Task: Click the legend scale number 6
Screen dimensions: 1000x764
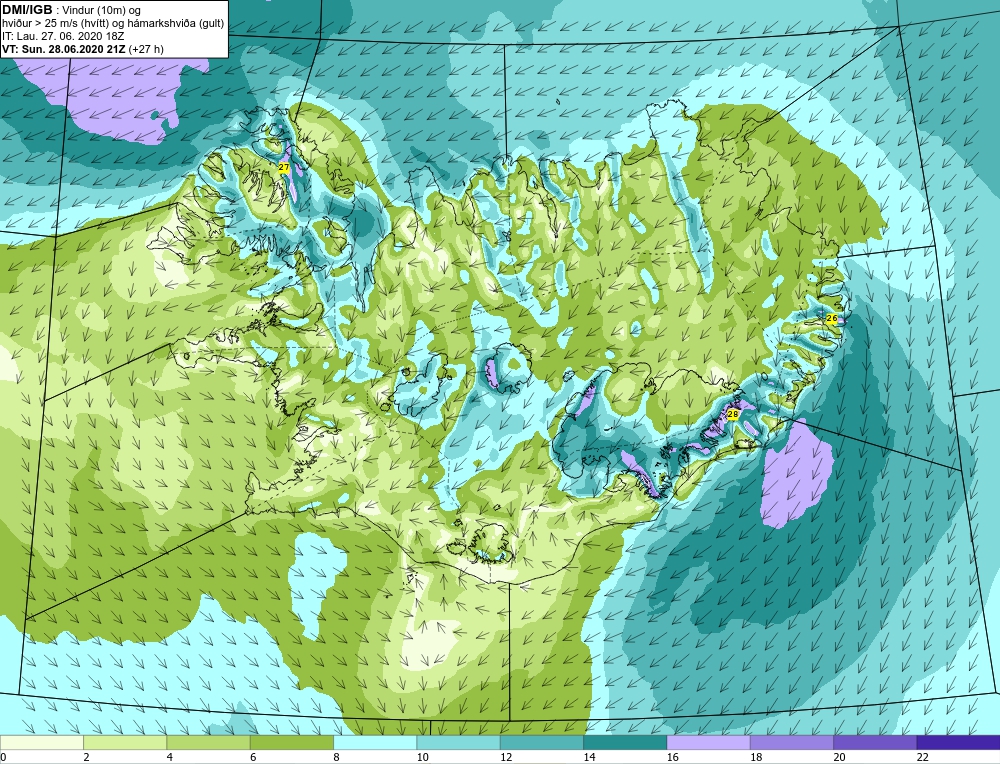Action: click(x=253, y=757)
